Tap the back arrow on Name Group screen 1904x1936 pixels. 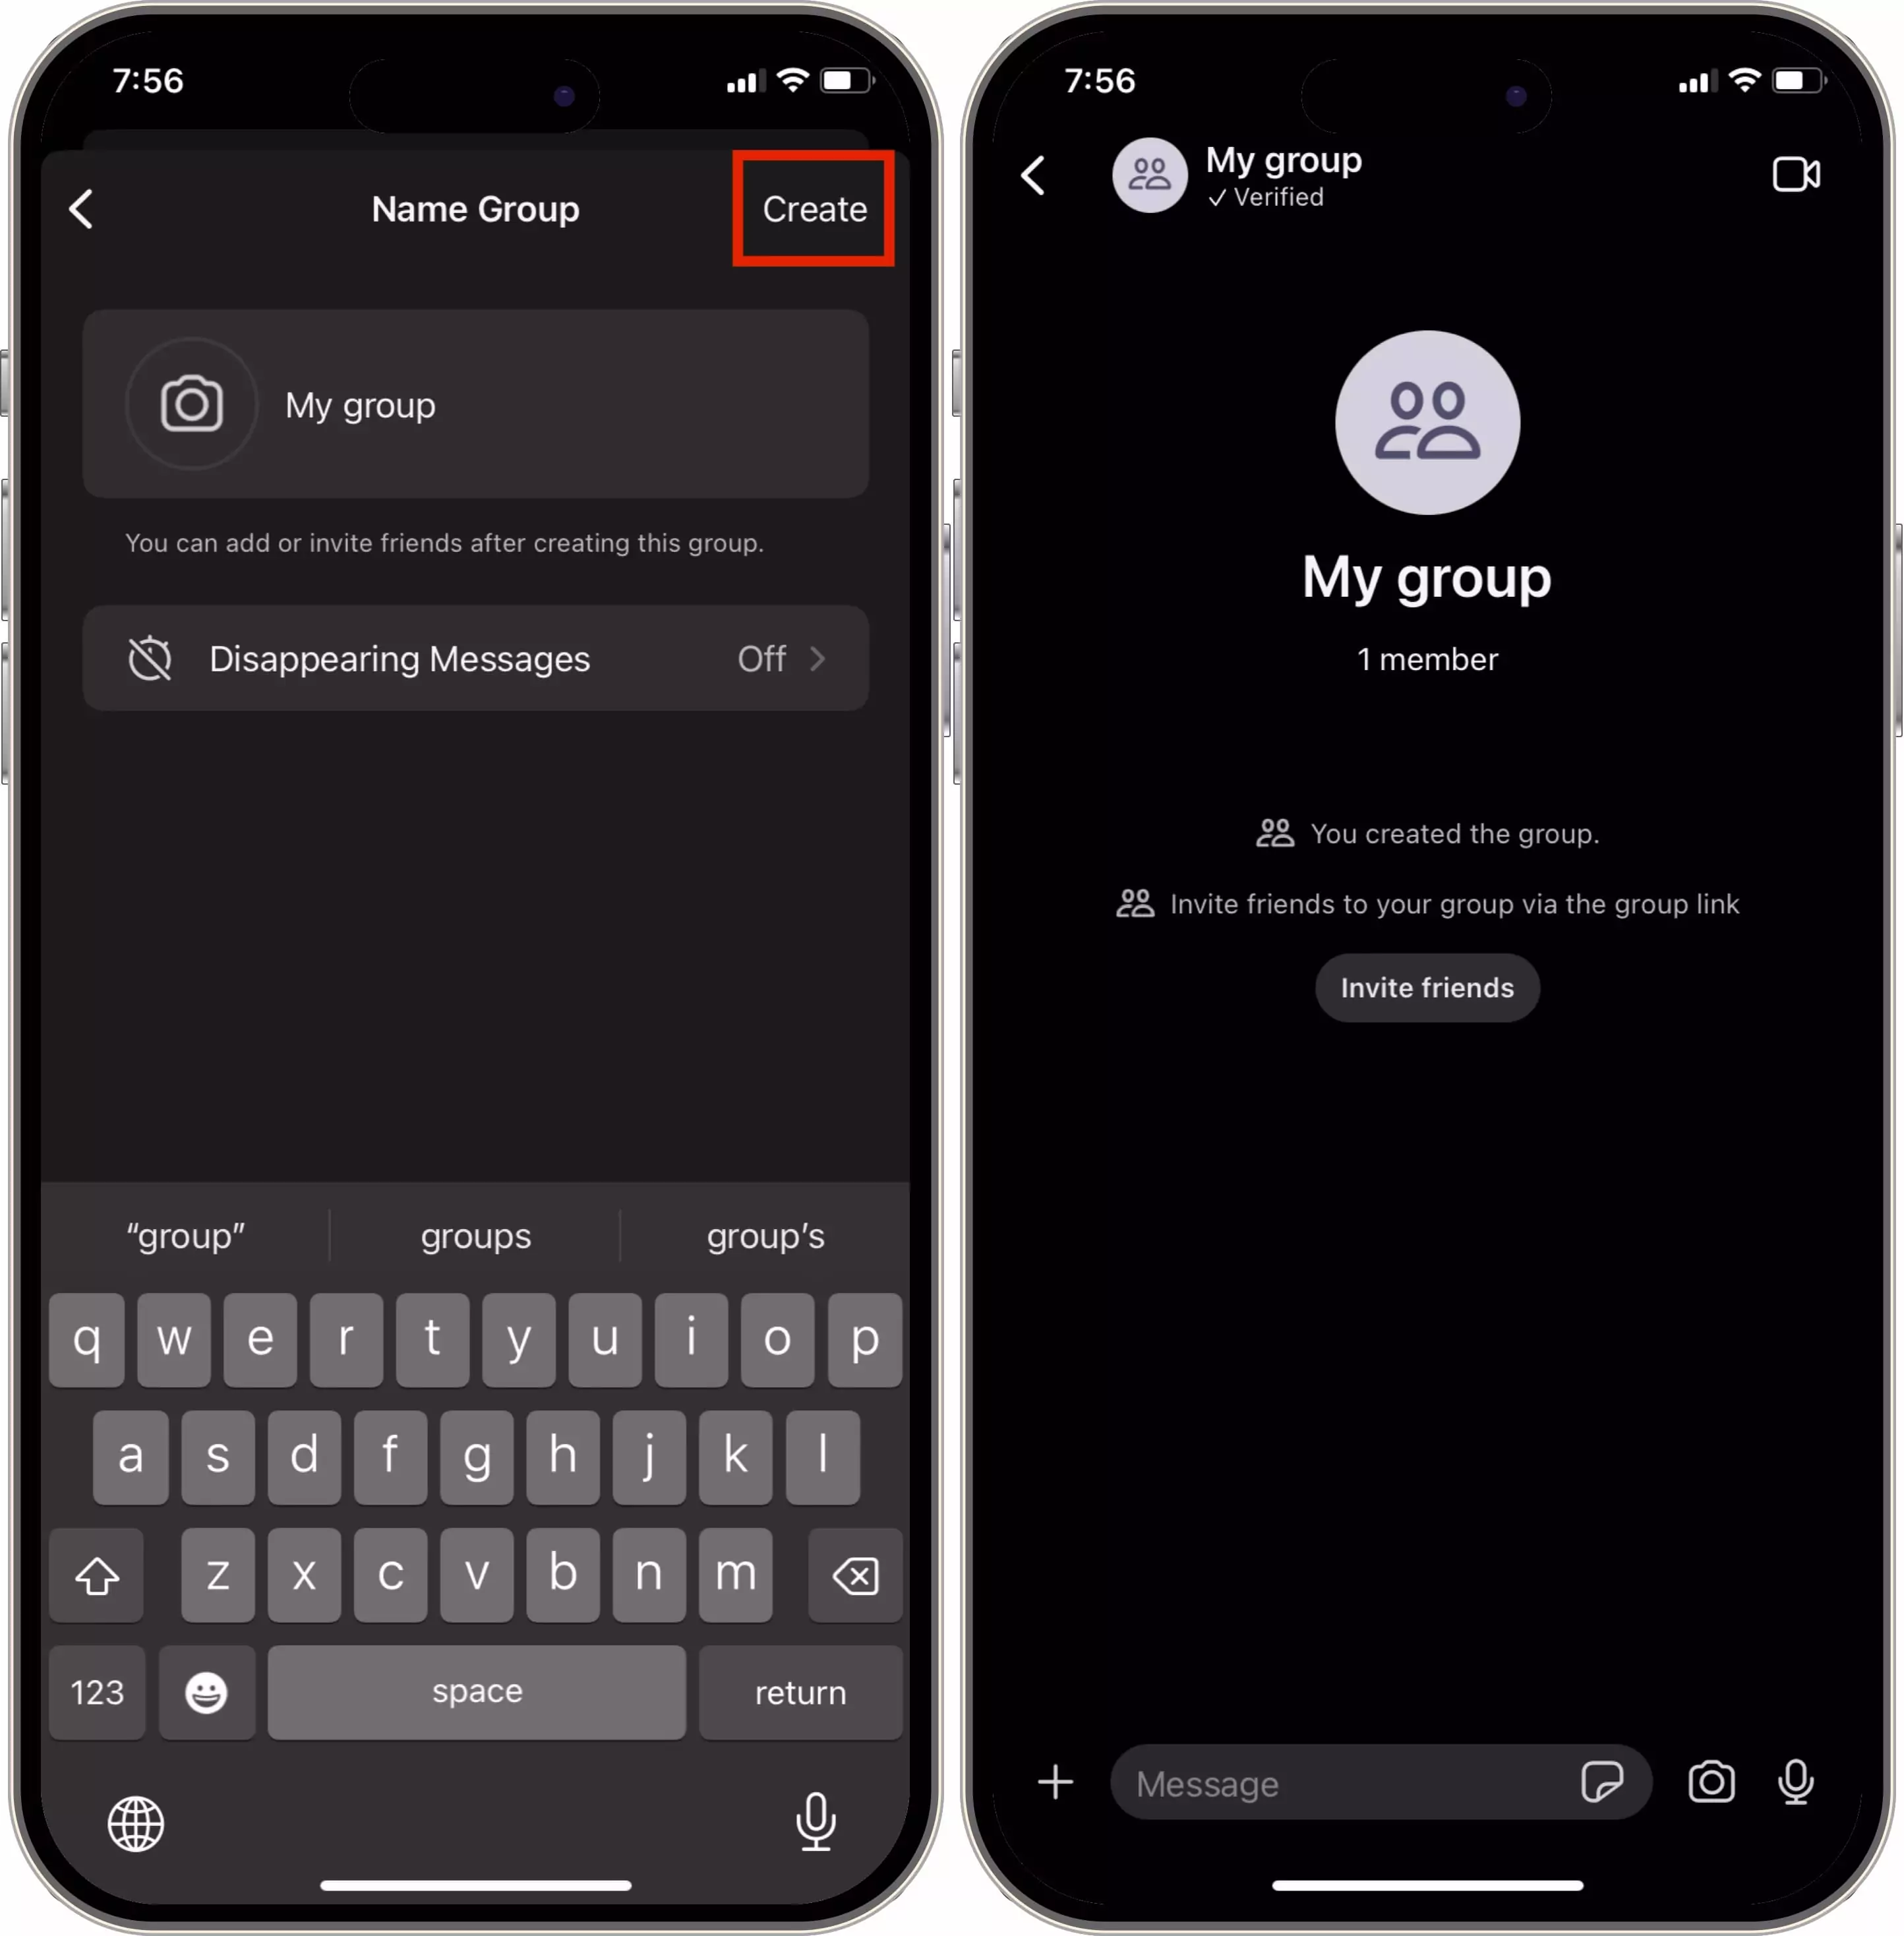[x=80, y=209]
